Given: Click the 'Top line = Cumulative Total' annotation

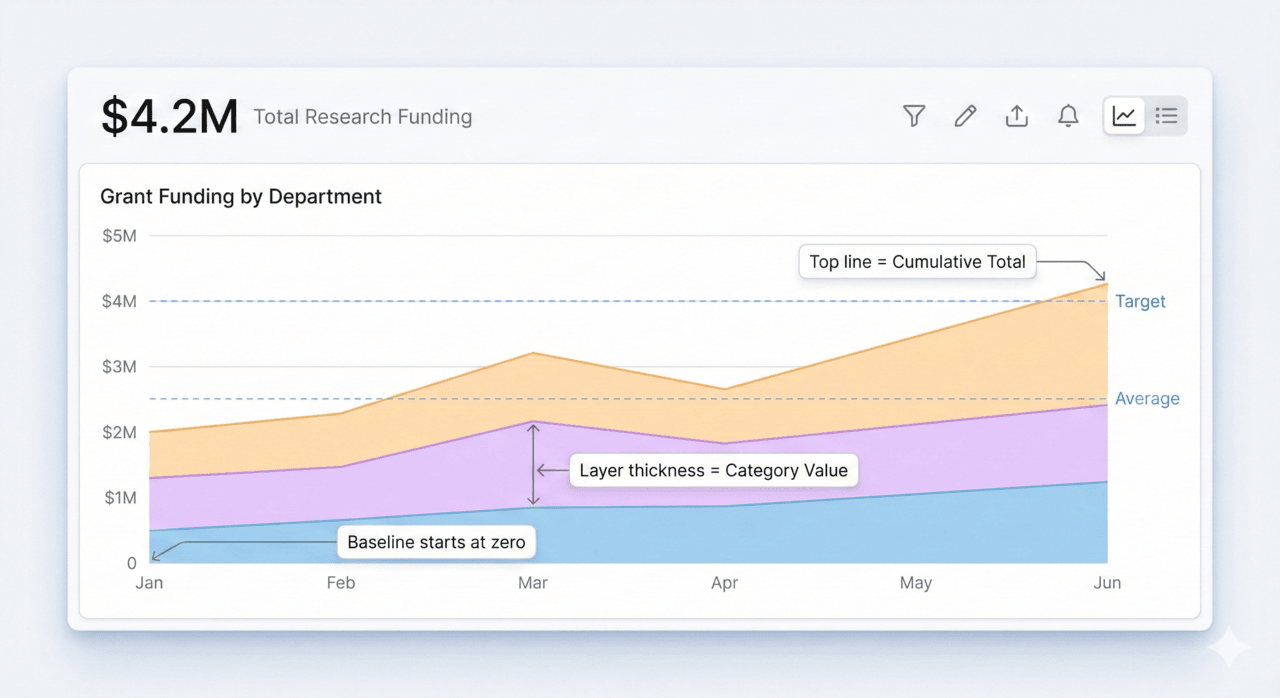Looking at the screenshot, I should 917,261.
